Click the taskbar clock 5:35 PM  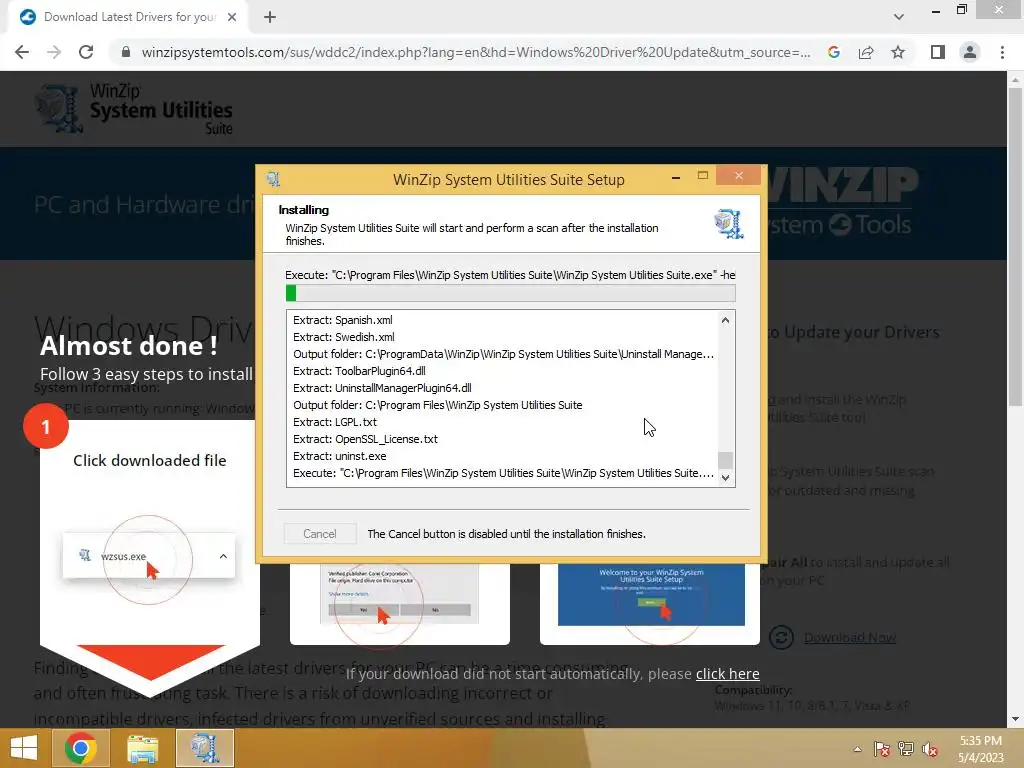tap(980, 741)
